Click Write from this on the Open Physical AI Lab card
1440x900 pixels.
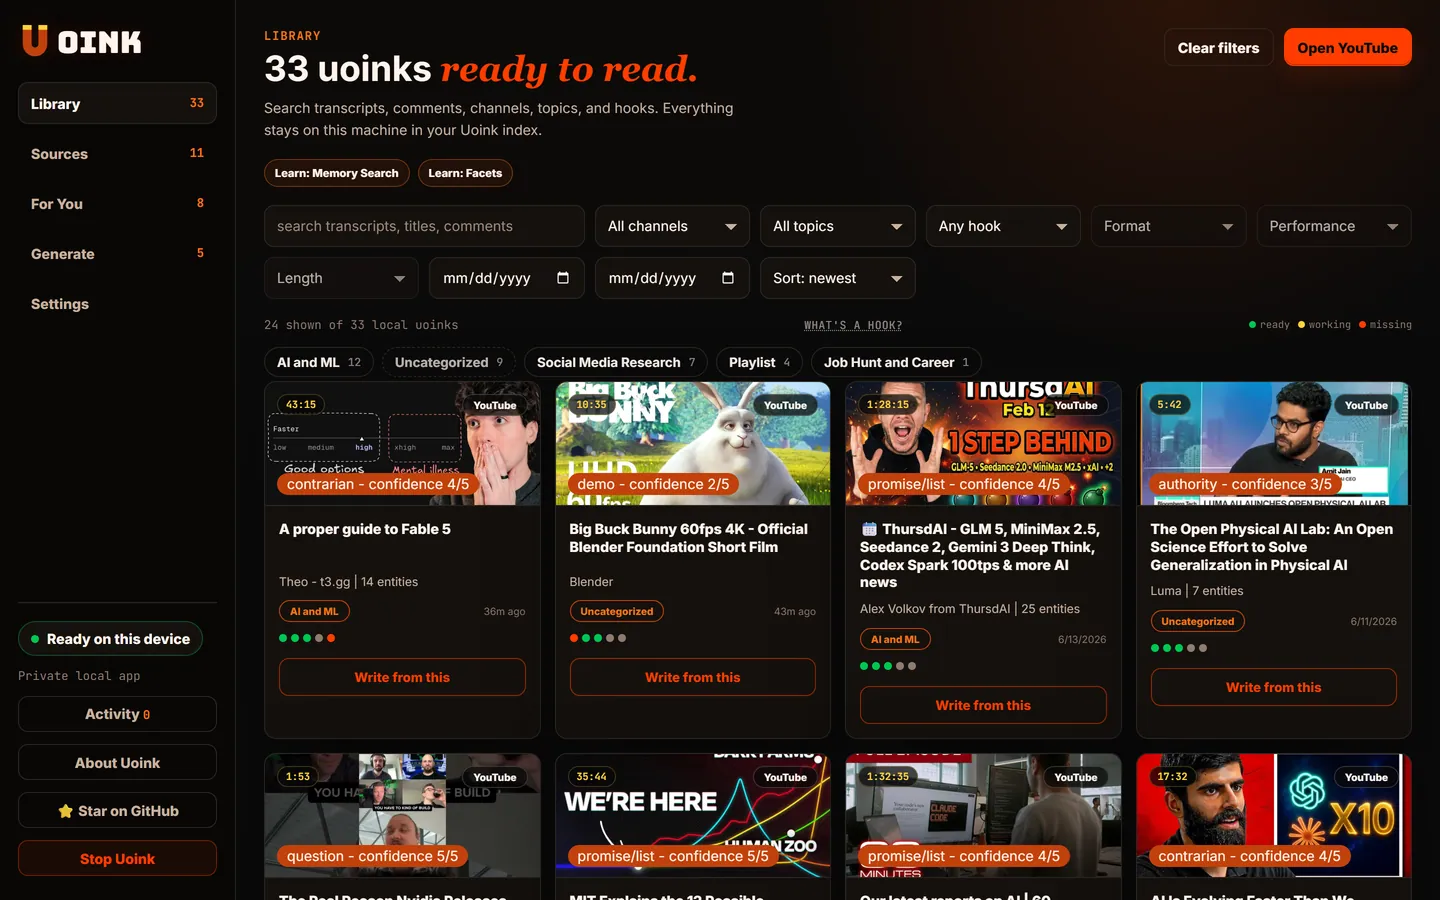[1274, 687]
